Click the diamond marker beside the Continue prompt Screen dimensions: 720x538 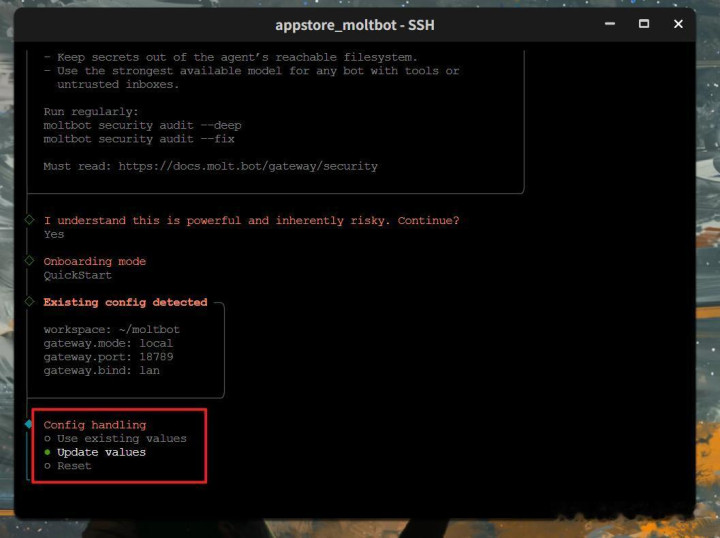pyautogui.click(x=29, y=220)
